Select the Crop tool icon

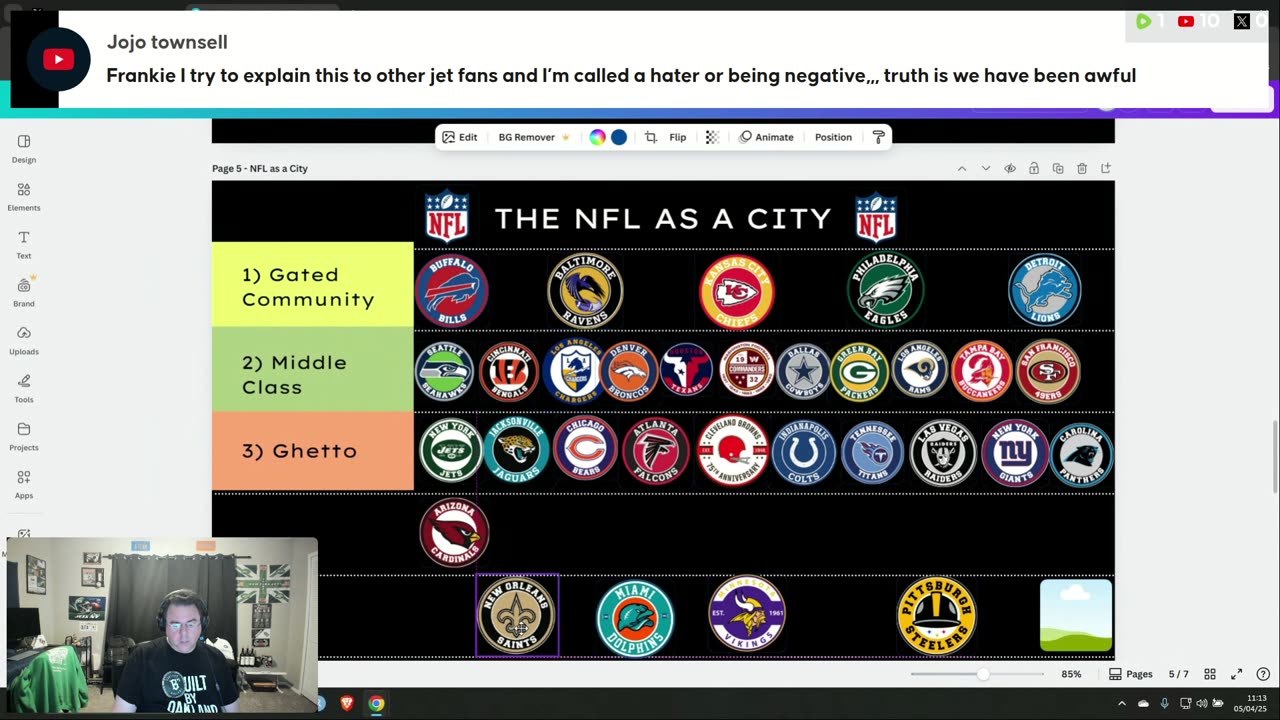click(651, 137)
